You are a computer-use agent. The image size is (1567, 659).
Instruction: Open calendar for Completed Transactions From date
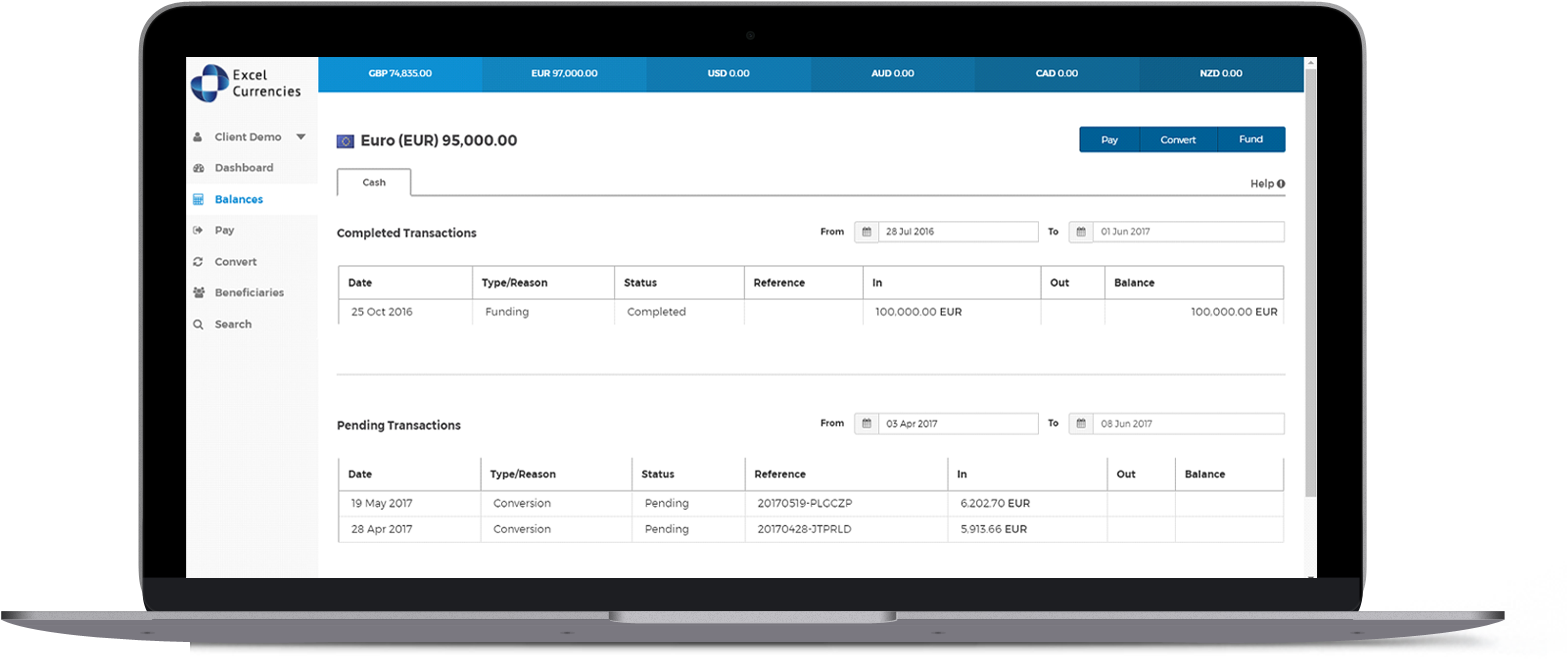pyautogui.click(x=866, y=232)
